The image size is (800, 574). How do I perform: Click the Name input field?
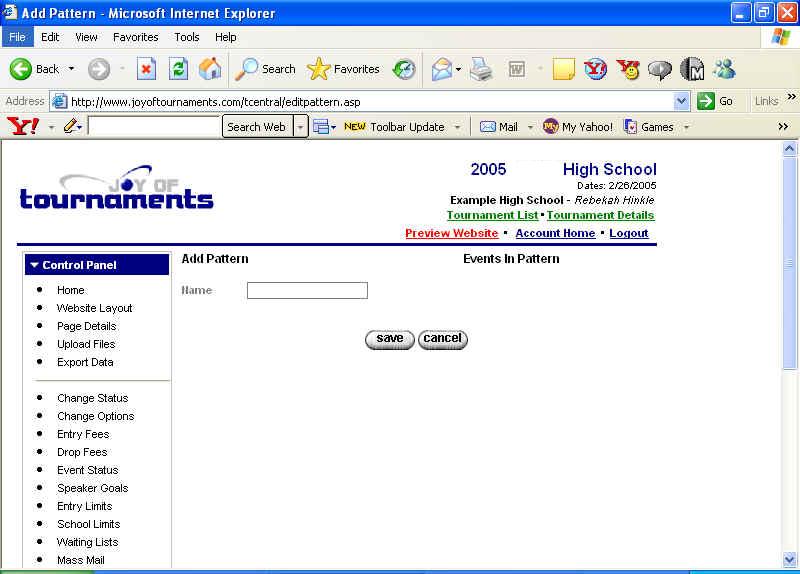pos(307,291)
